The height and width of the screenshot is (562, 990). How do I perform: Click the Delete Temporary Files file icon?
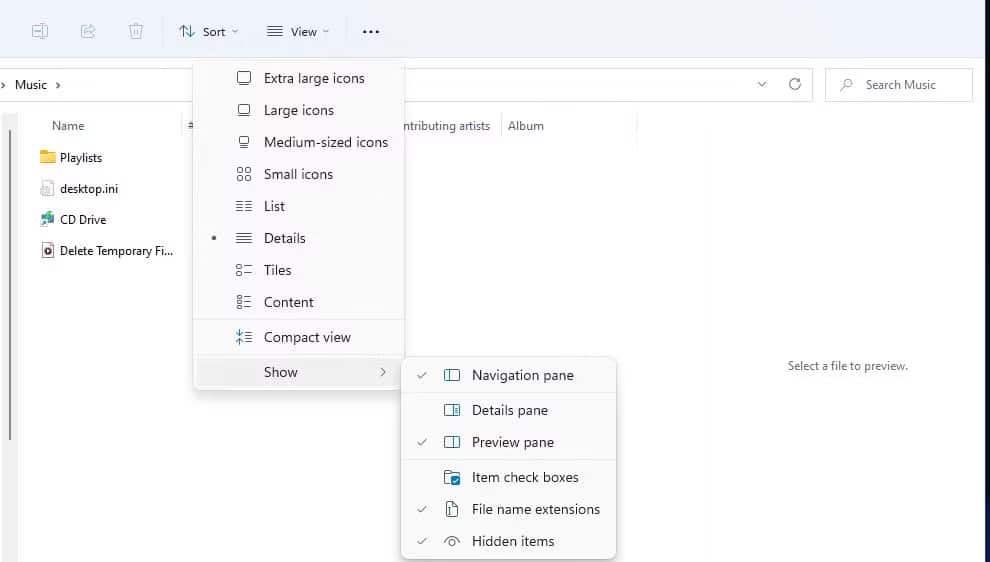[47, 251]
